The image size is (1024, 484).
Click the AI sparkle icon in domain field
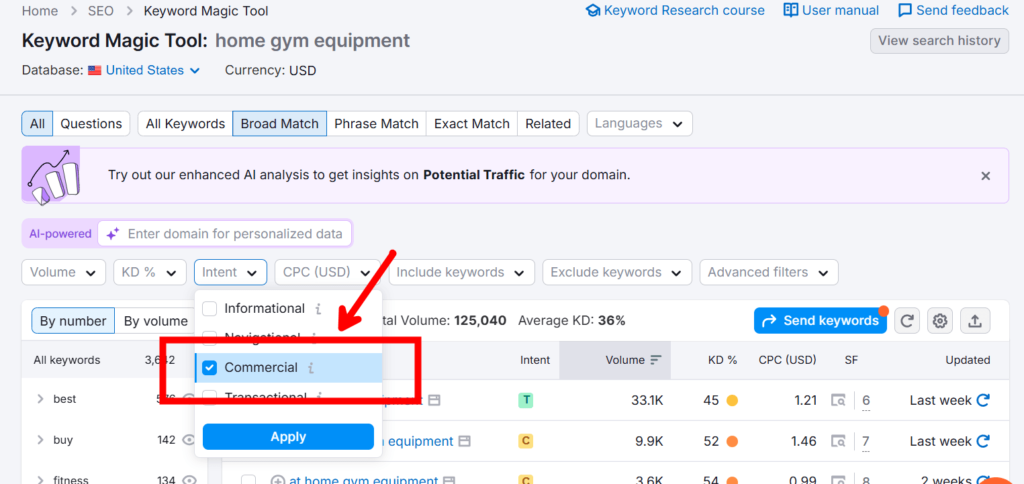coord(113,234)
